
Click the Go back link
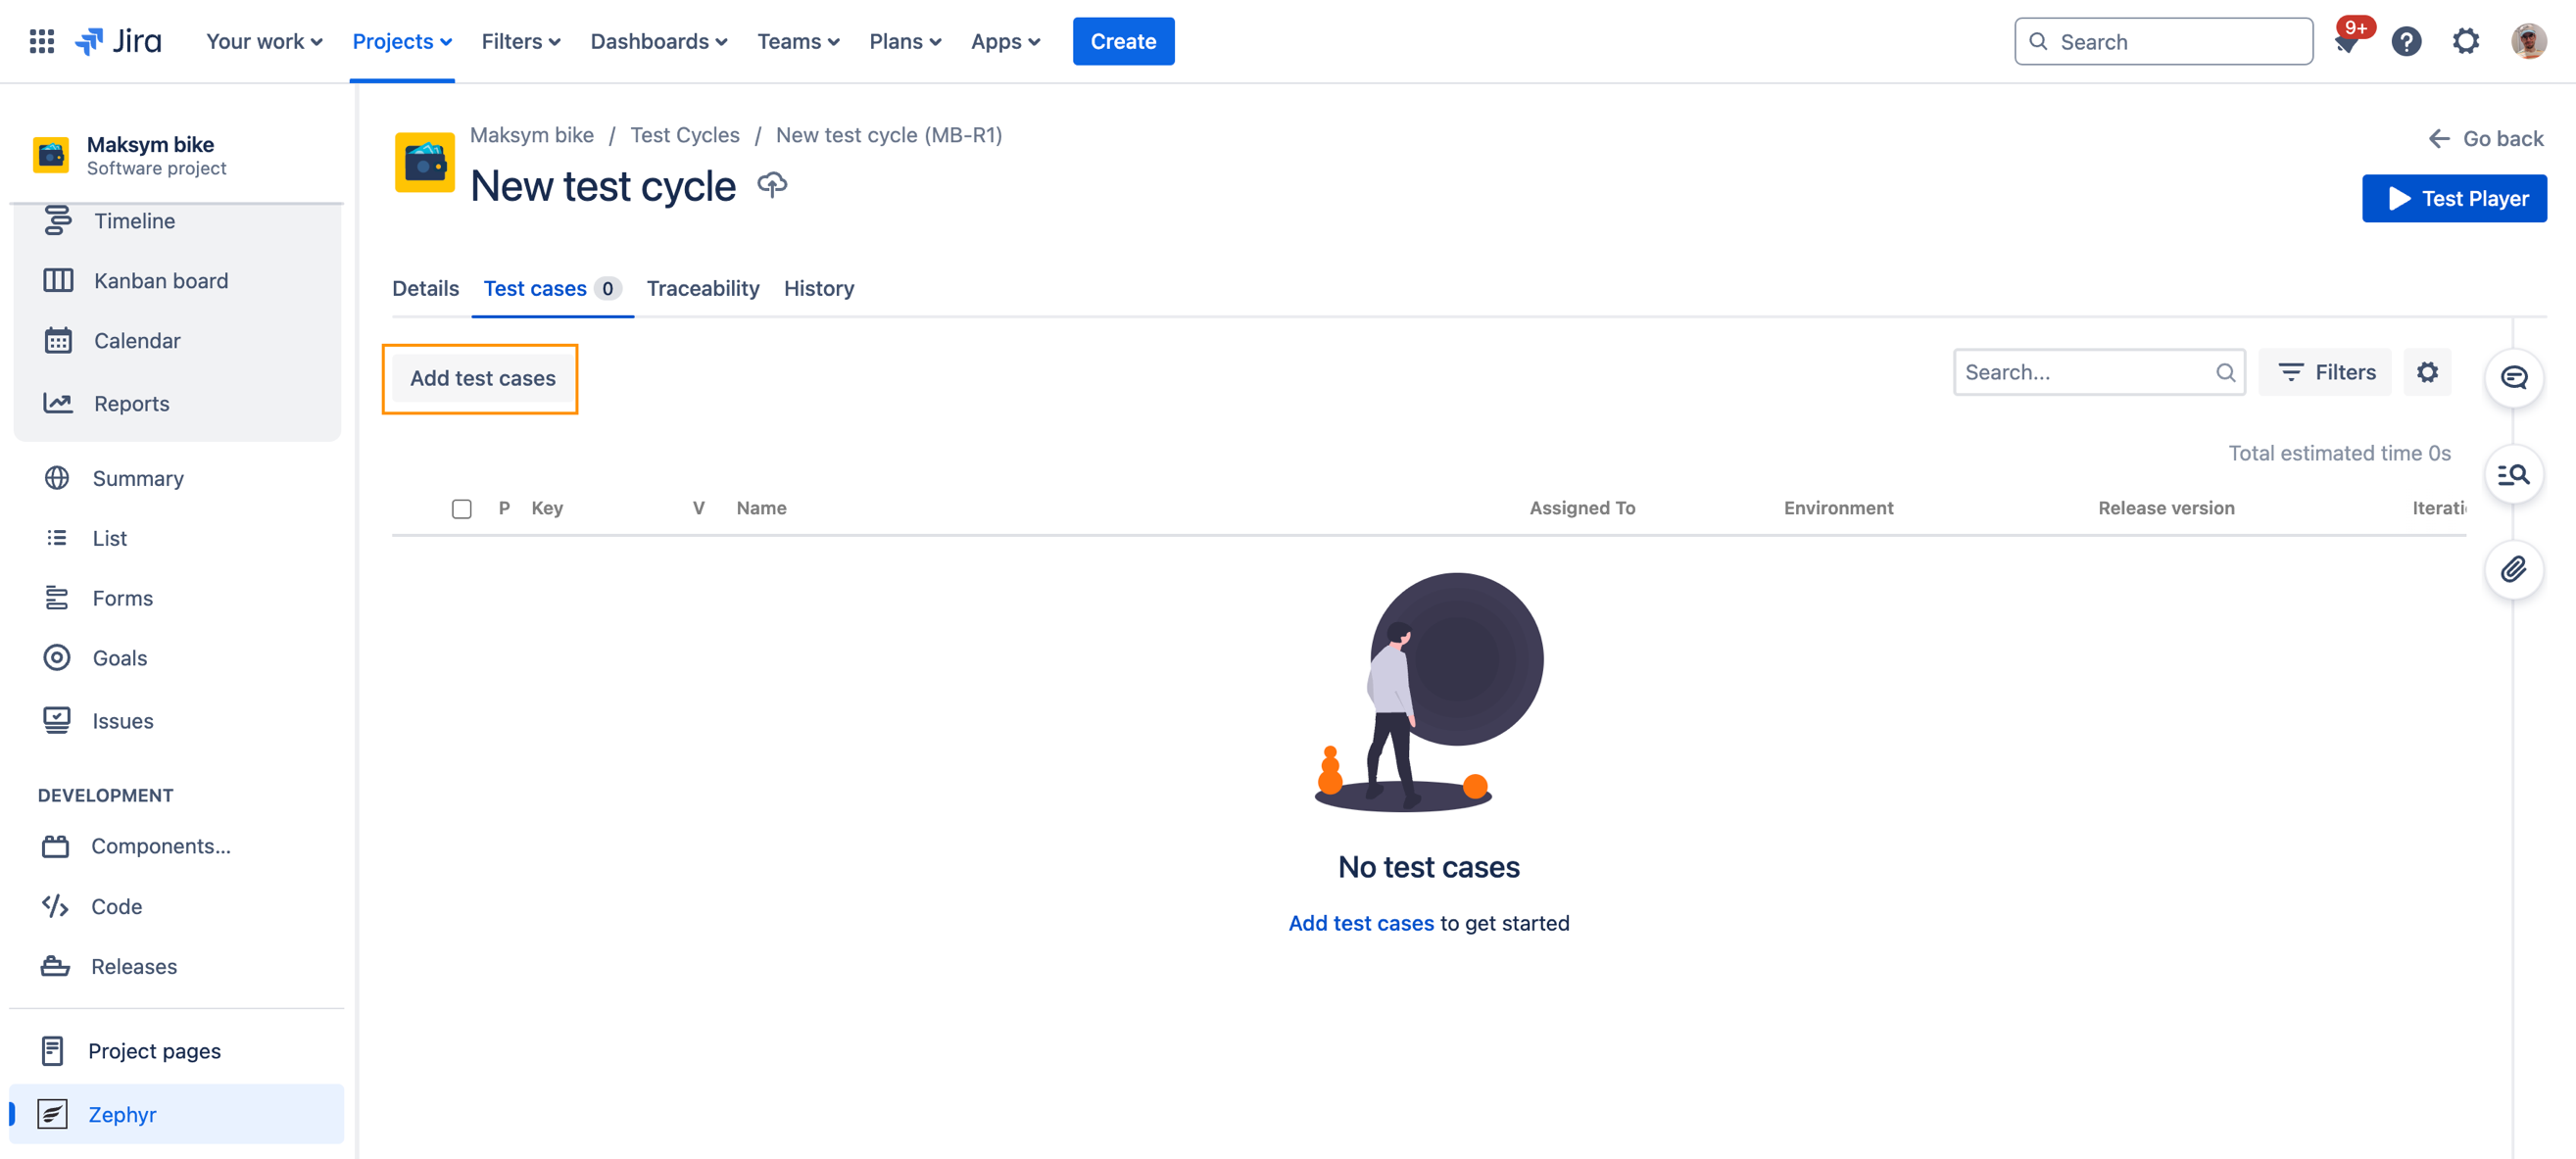pos(2486,138)
